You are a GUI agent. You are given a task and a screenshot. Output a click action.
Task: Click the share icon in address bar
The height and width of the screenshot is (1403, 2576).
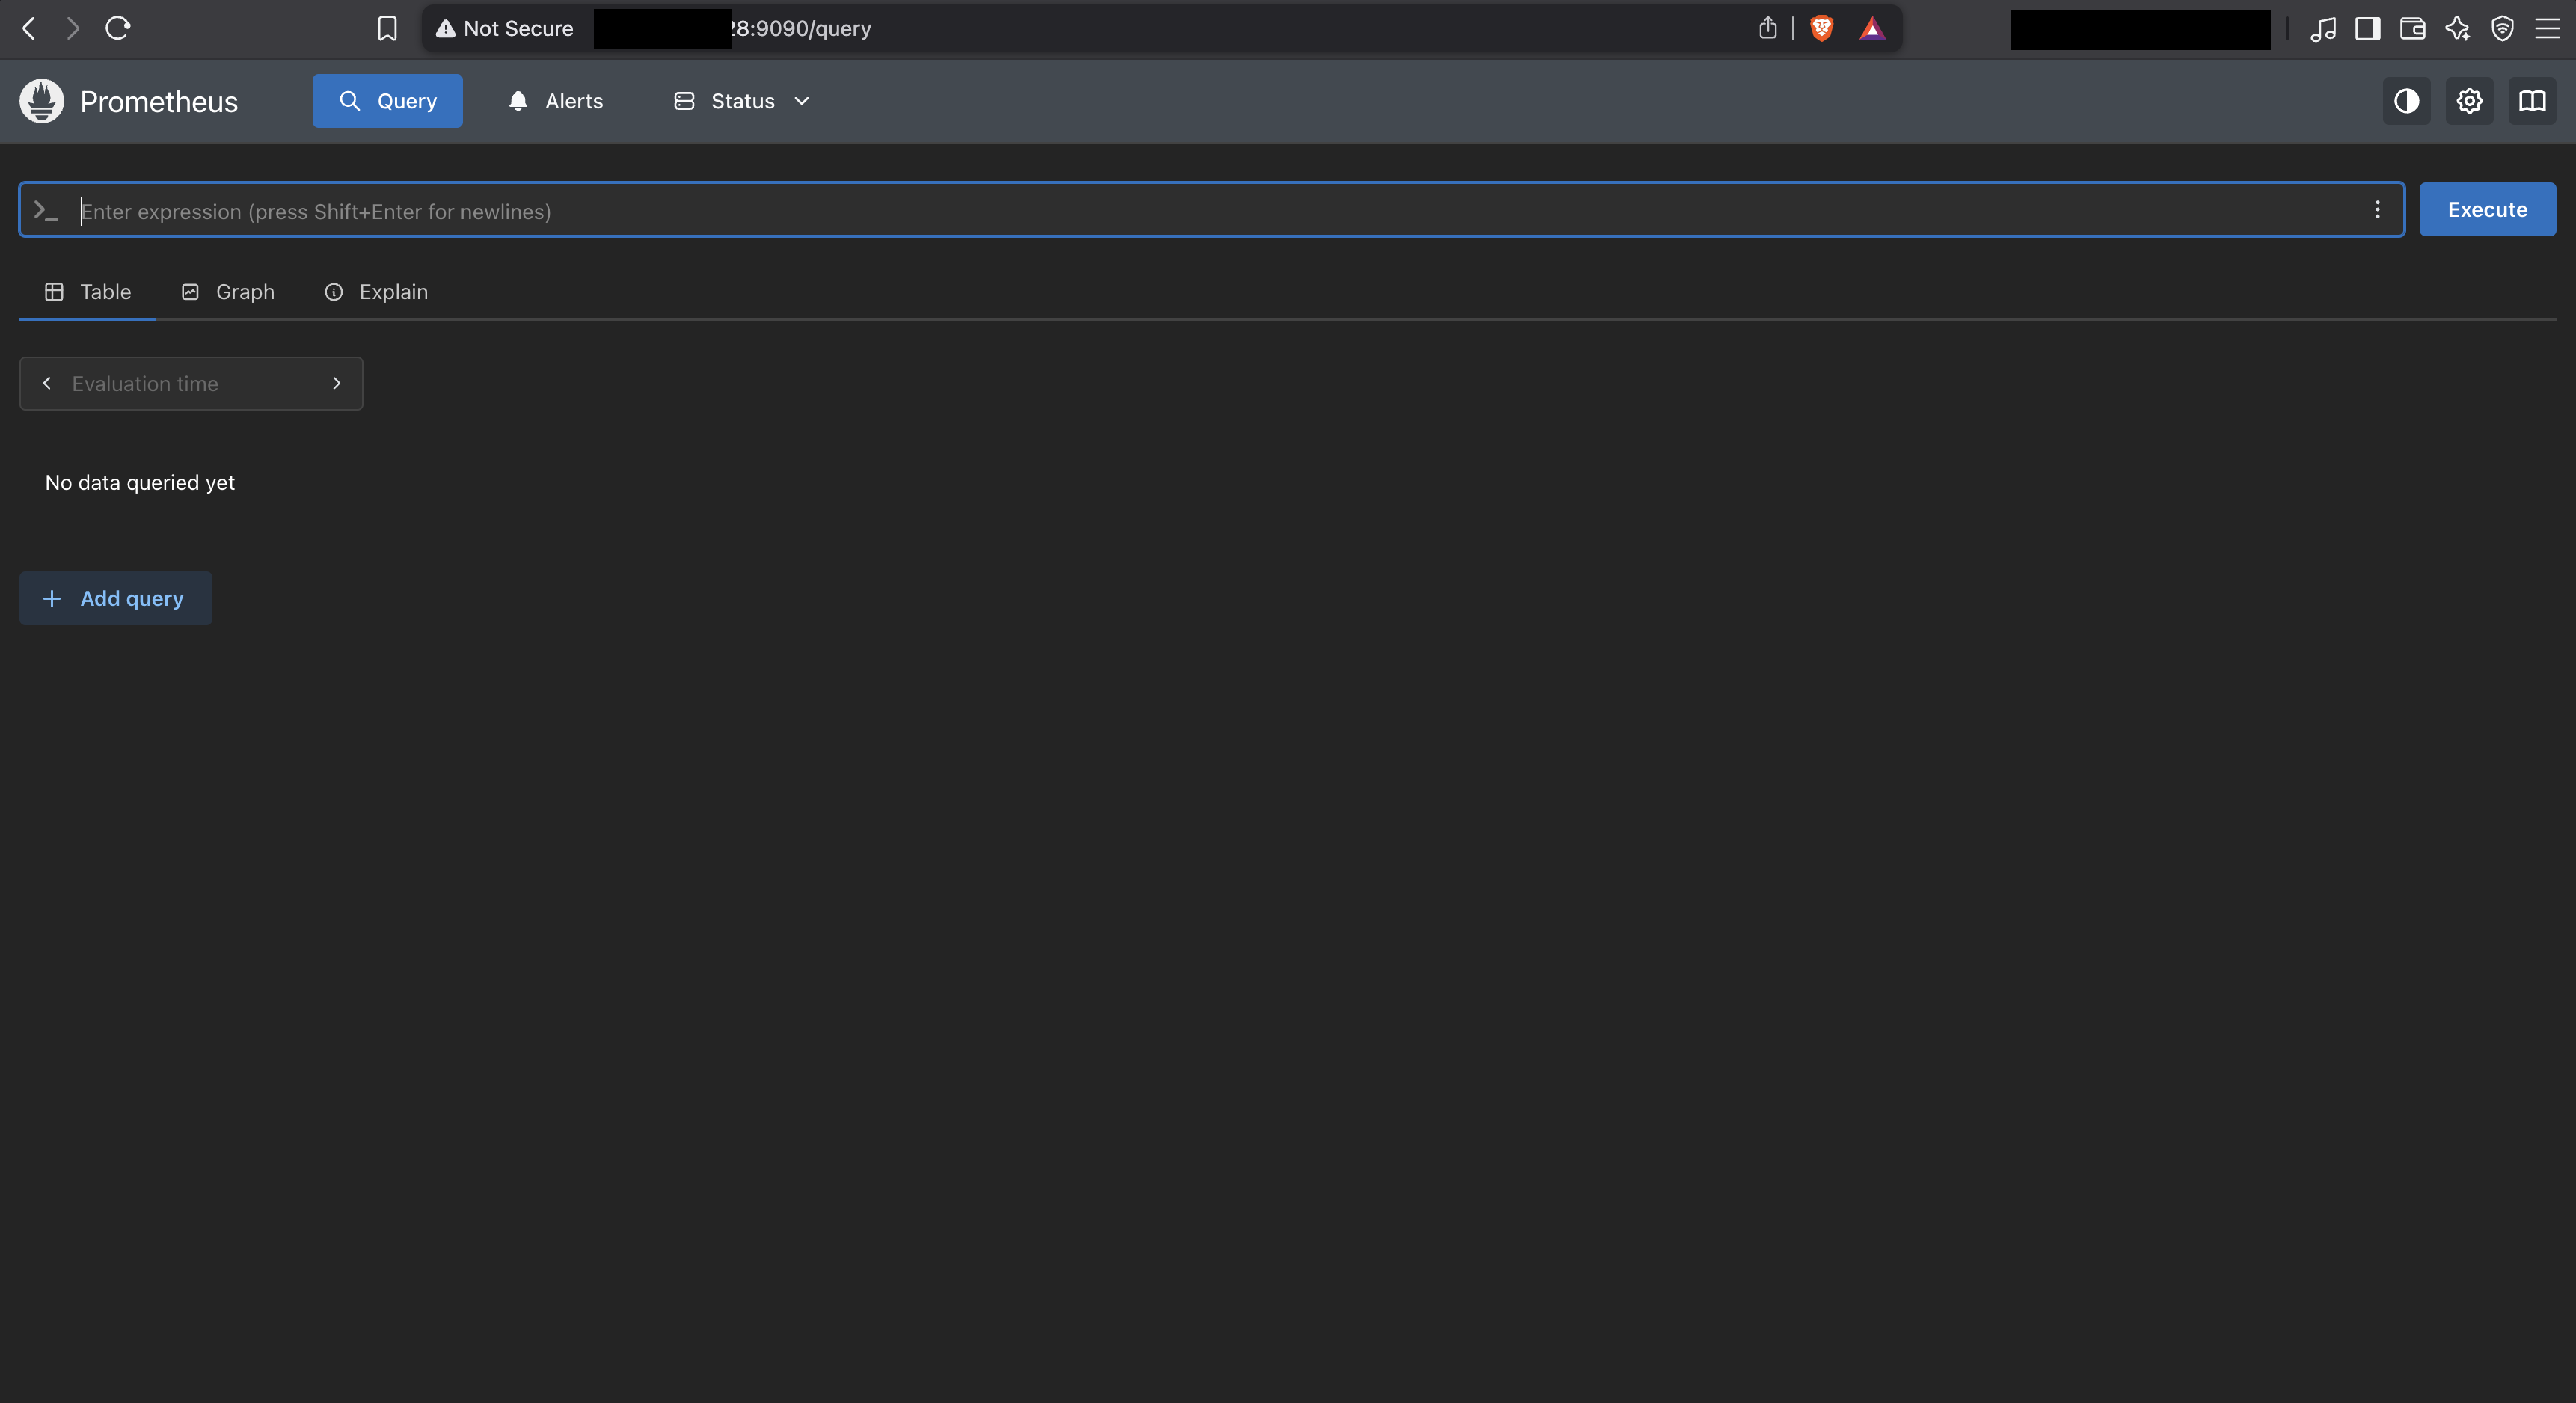[x=1767, y=28]
